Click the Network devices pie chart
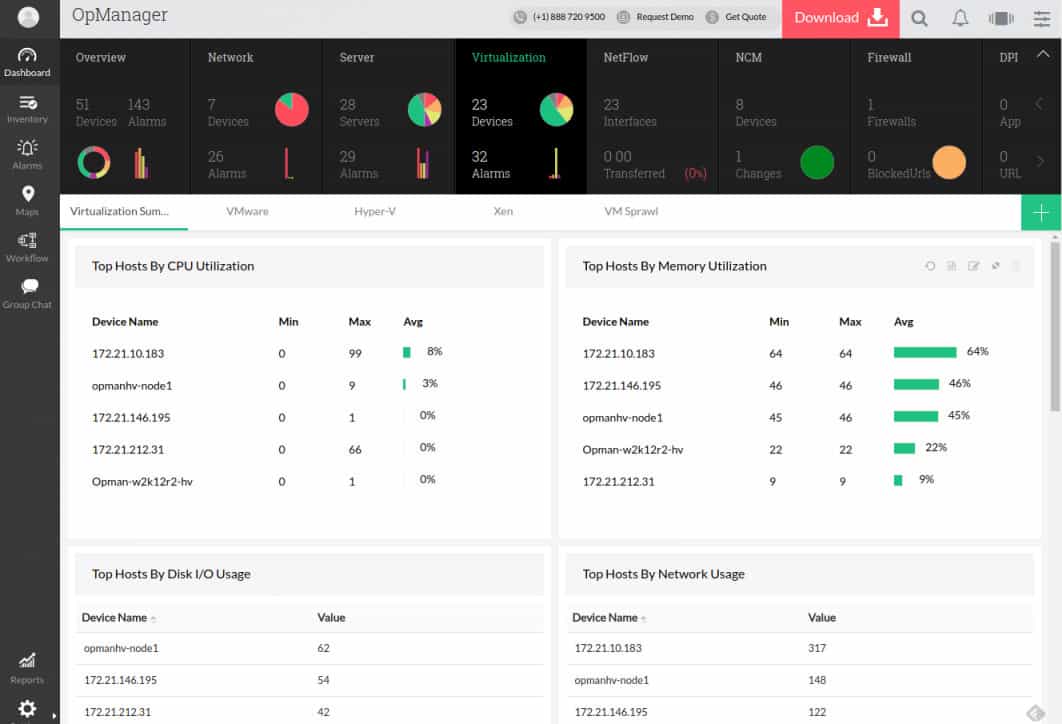1062x724 pixels. (292, 110)
